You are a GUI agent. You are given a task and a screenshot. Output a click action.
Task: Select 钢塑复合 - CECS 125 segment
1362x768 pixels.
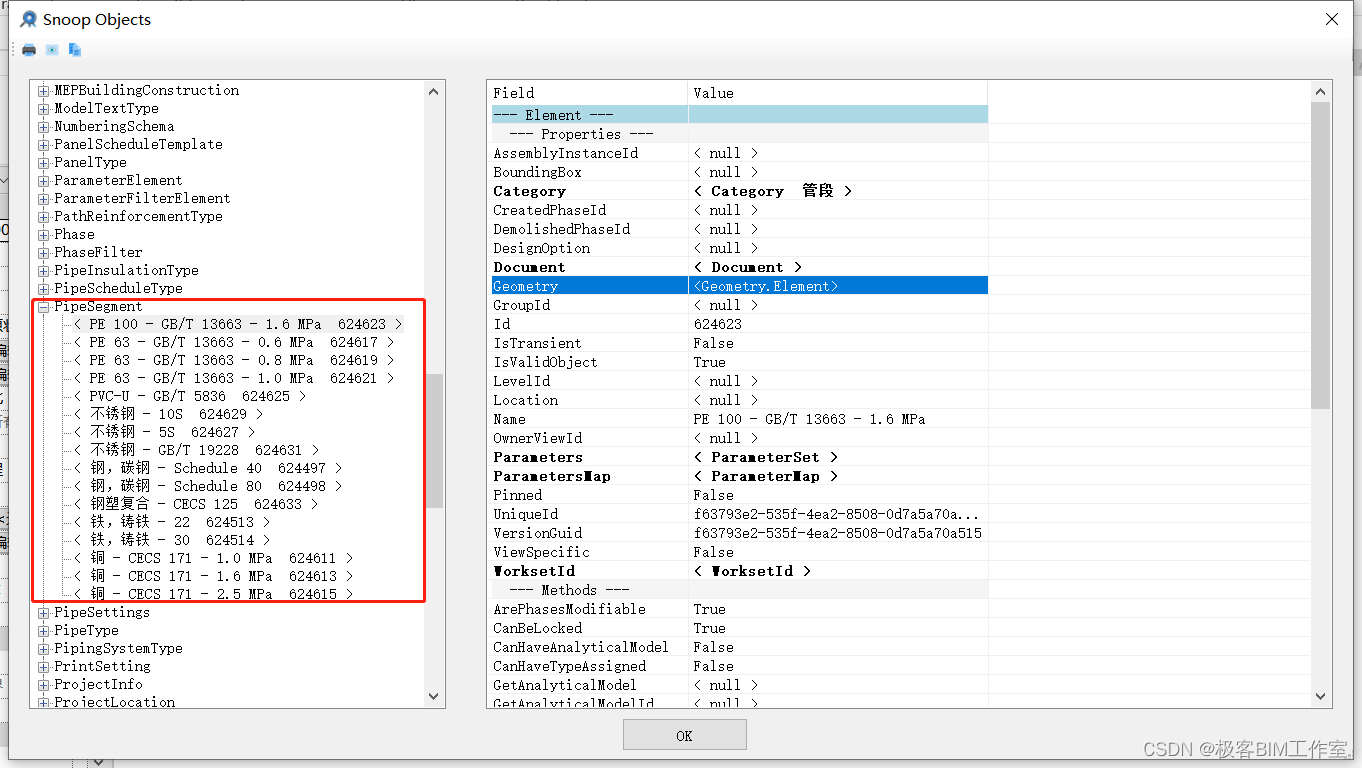pos(196,505)
